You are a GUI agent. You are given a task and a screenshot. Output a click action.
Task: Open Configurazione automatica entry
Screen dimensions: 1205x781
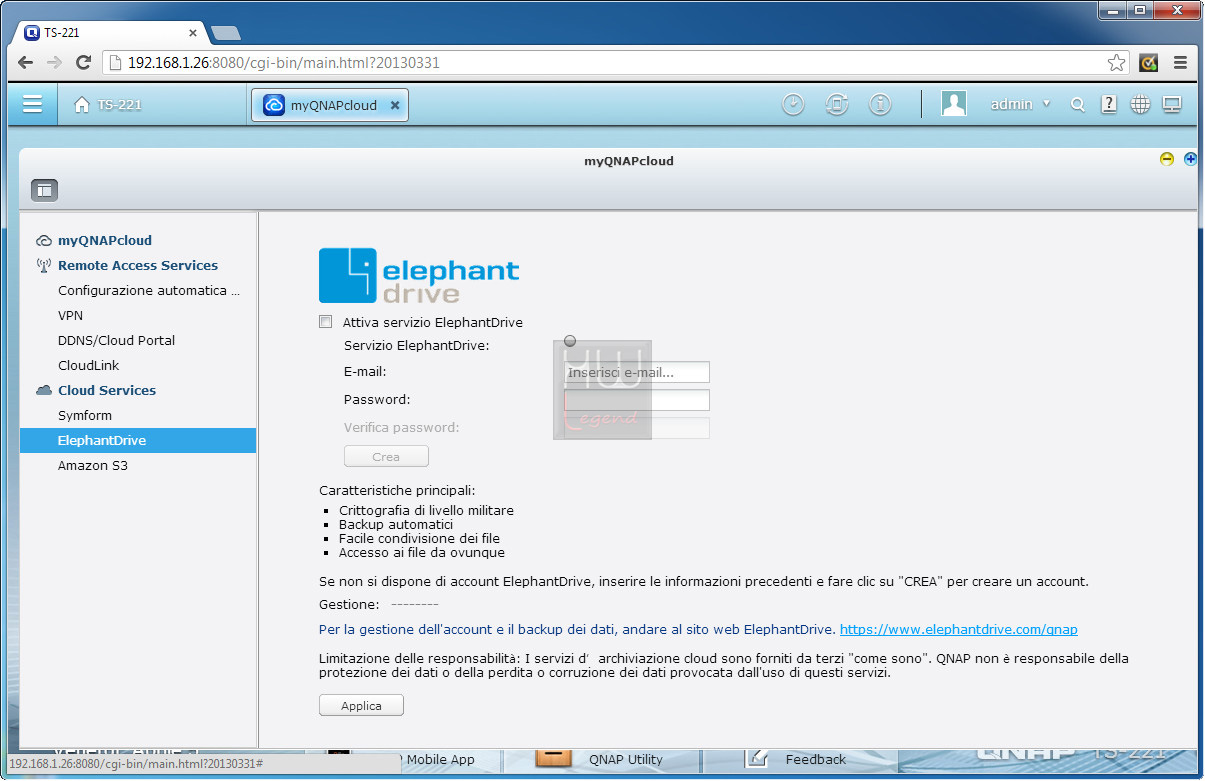tap(149, 290)
